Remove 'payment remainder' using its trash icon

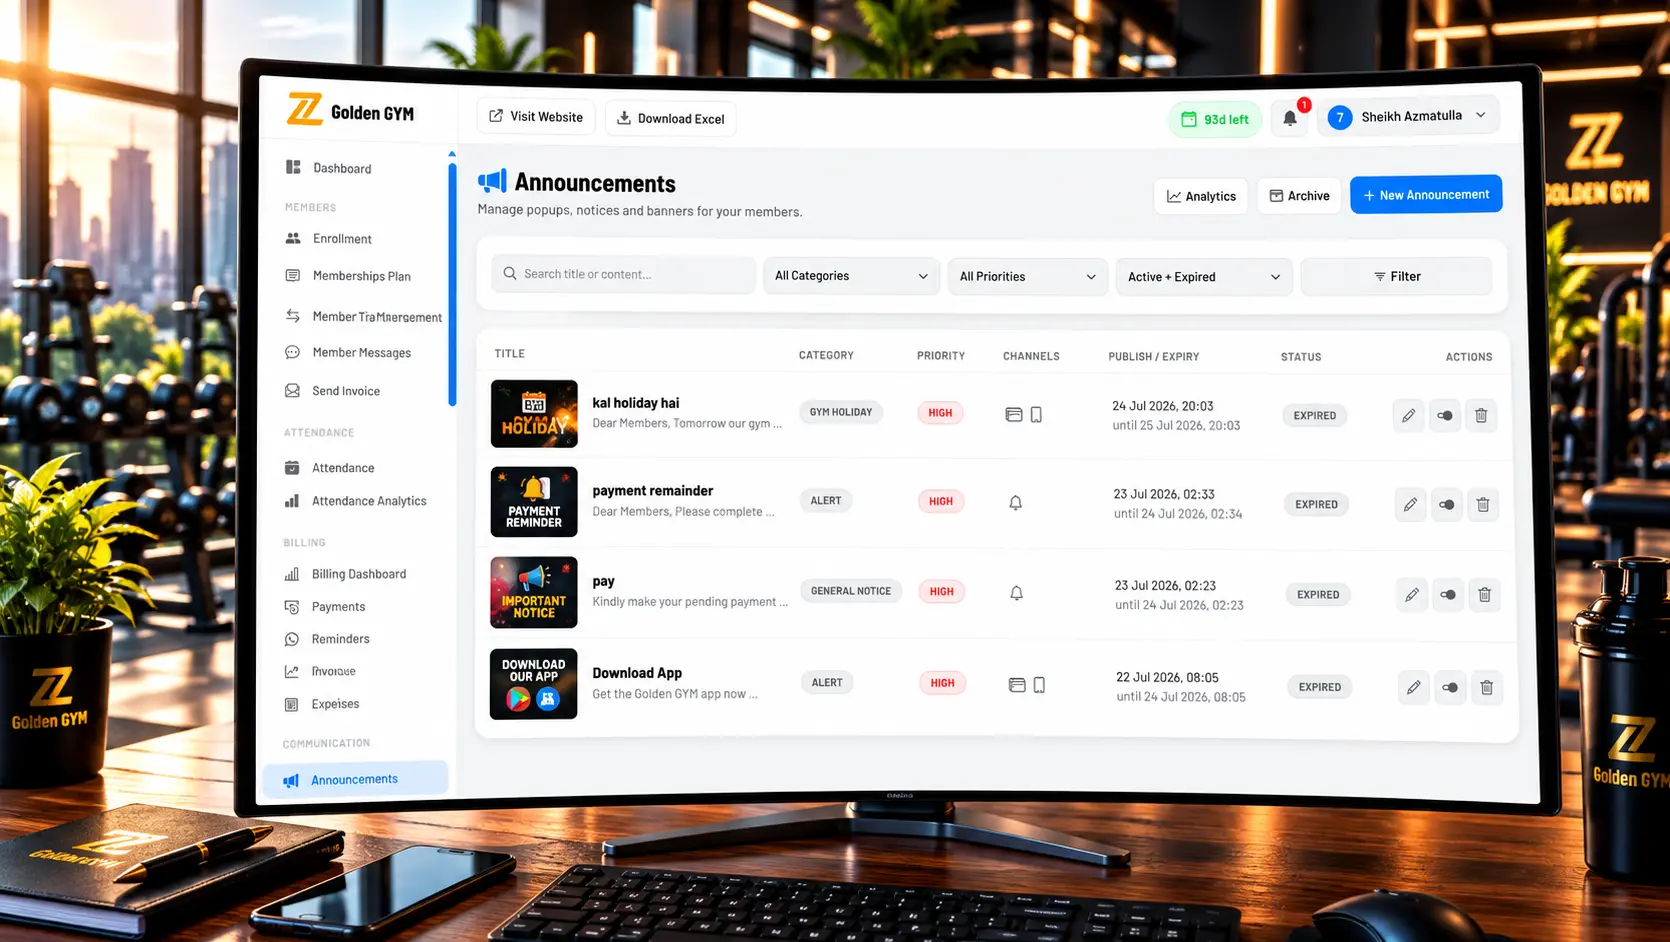coord(1483,504)
